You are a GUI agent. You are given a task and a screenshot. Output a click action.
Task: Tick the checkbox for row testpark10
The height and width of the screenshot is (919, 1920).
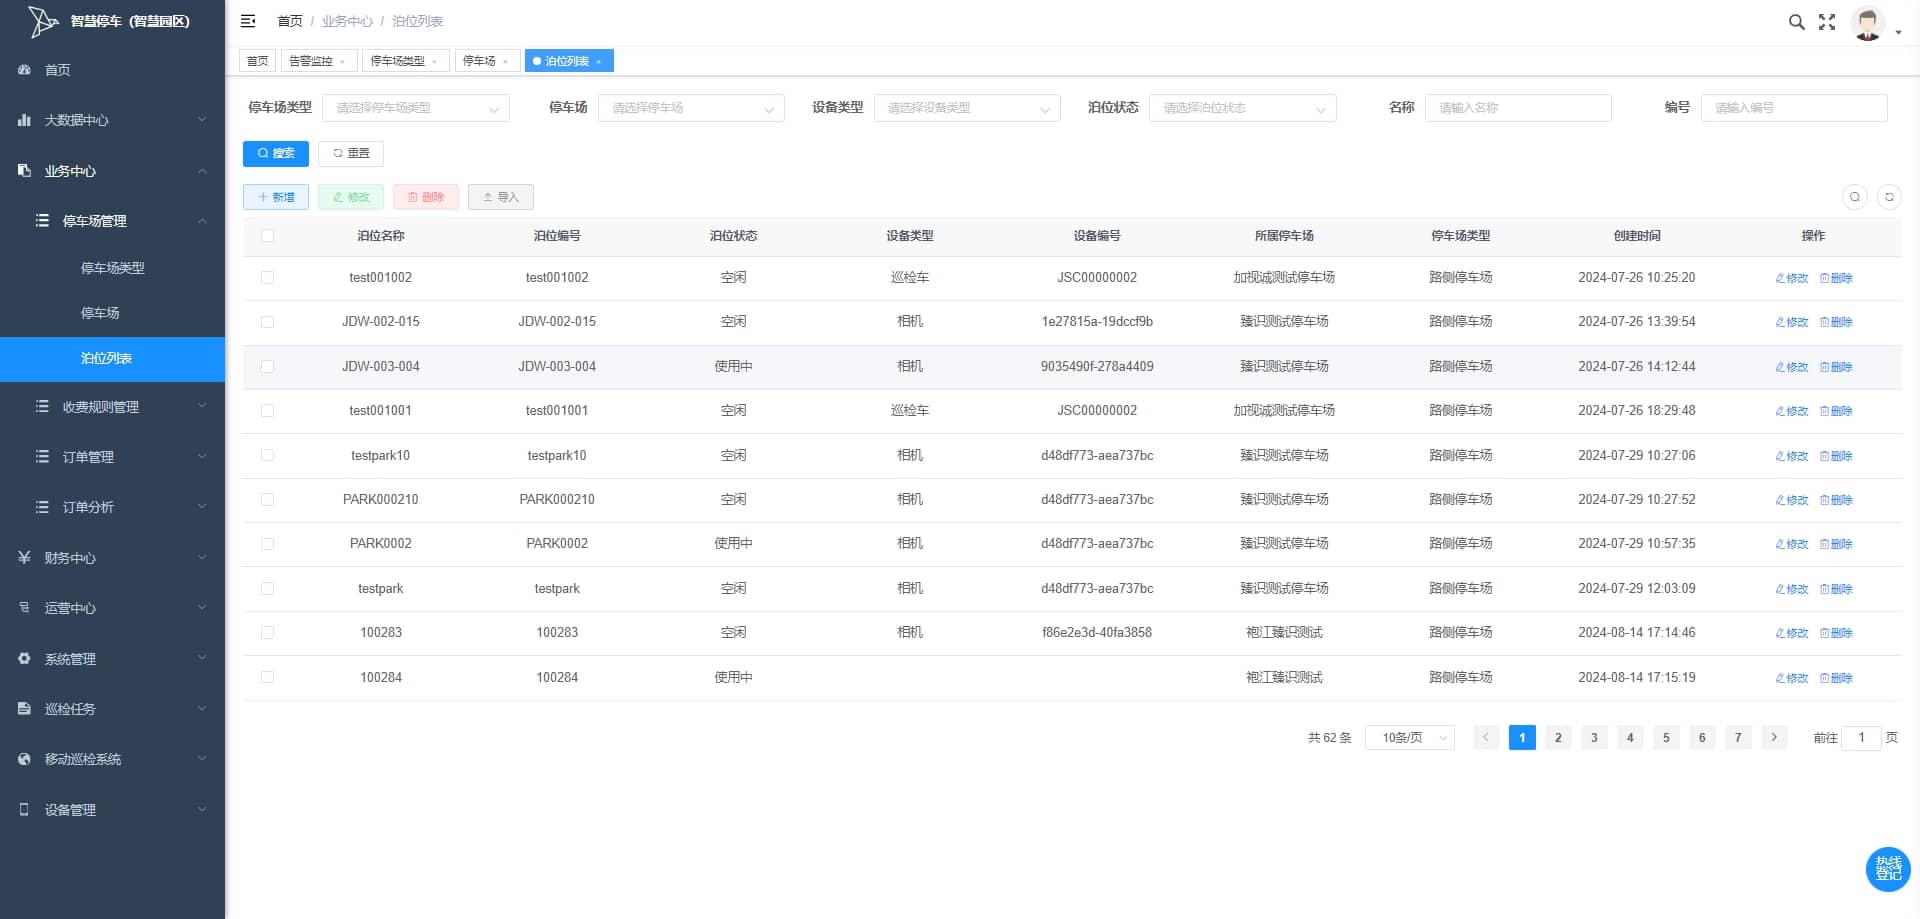[267, 455]
